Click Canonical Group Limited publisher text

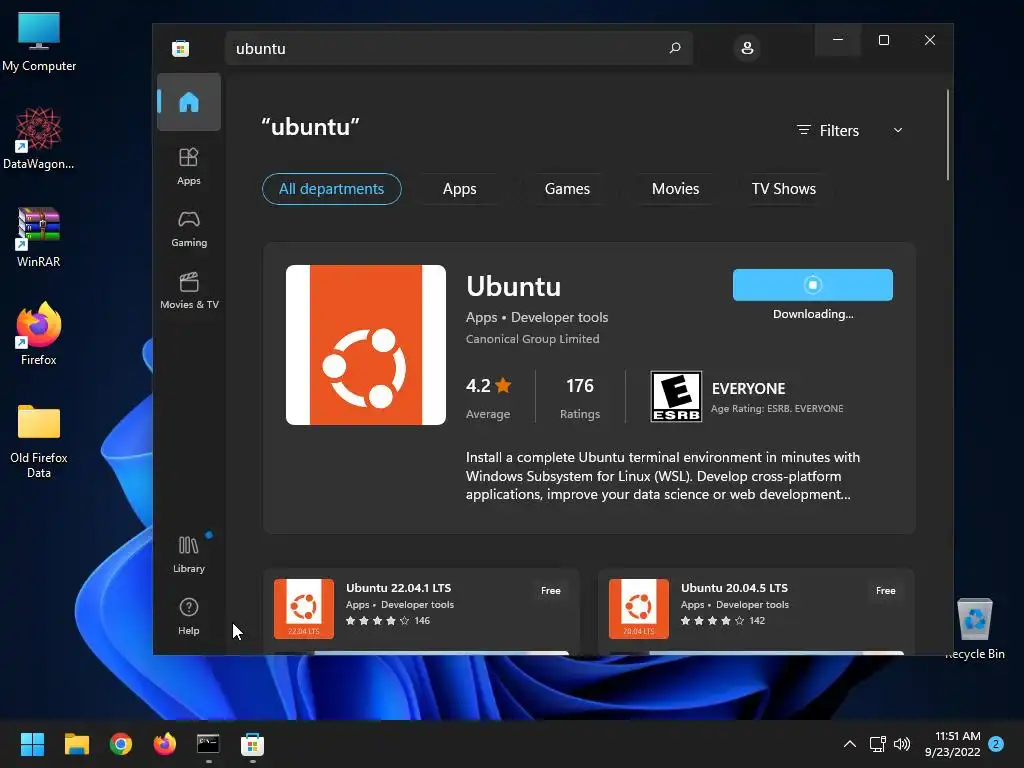point(532,339)
